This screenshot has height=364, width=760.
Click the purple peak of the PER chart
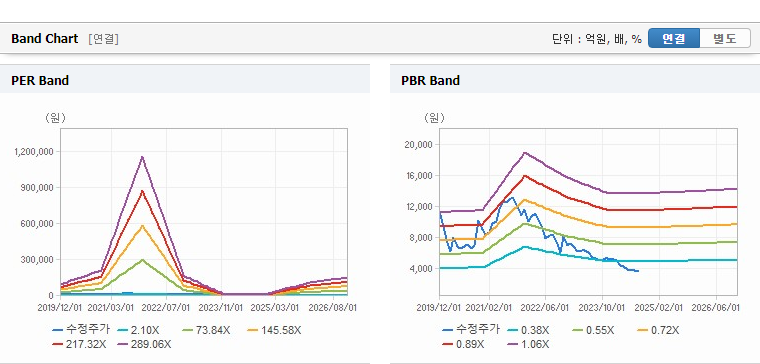142,157
